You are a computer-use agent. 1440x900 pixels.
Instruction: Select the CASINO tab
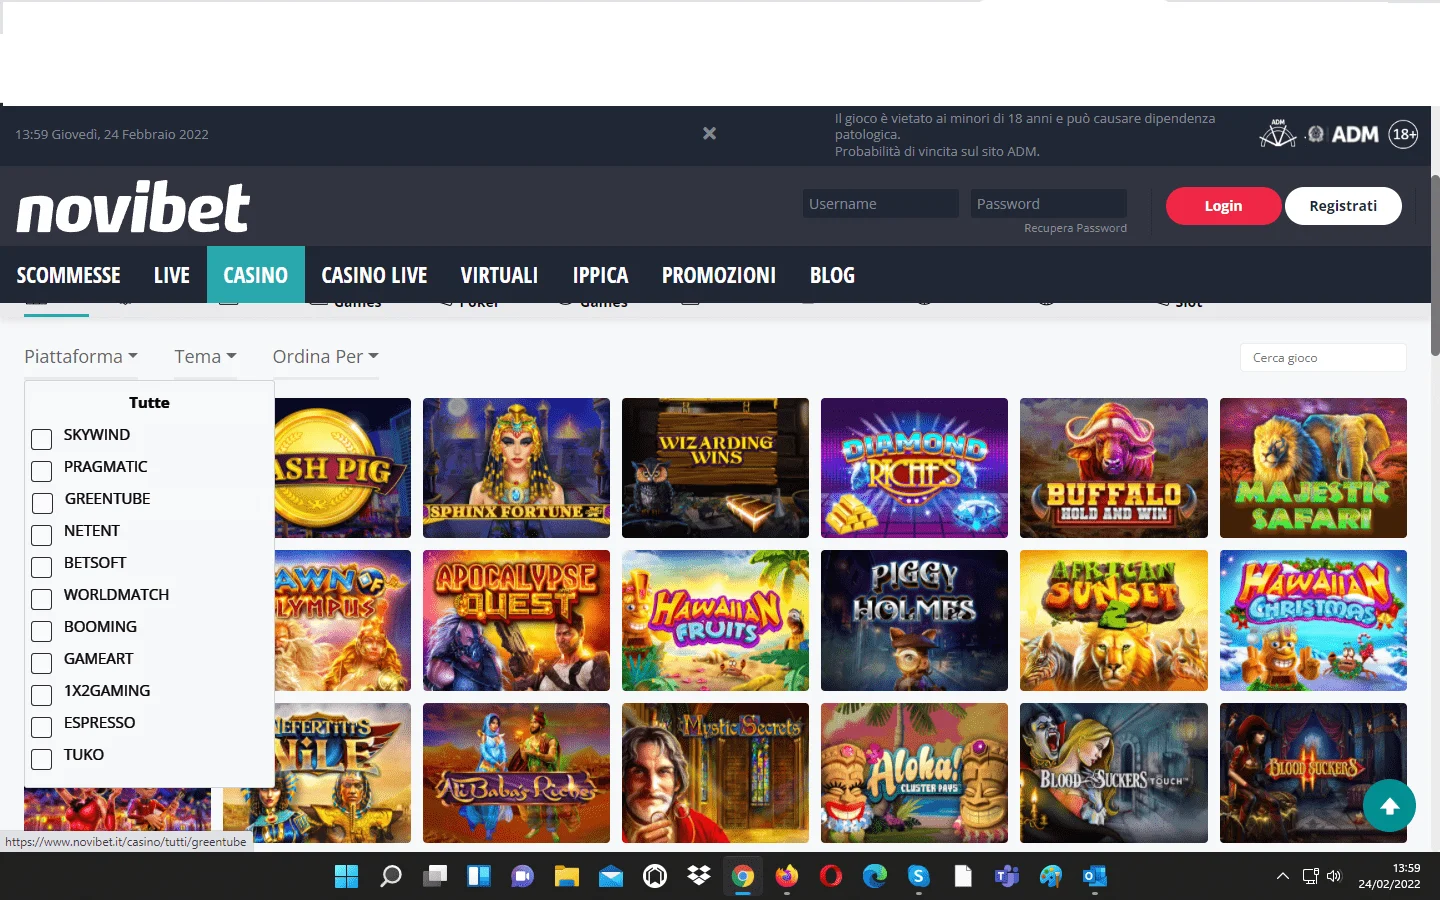pyautogui.click(x=256, y=275)
